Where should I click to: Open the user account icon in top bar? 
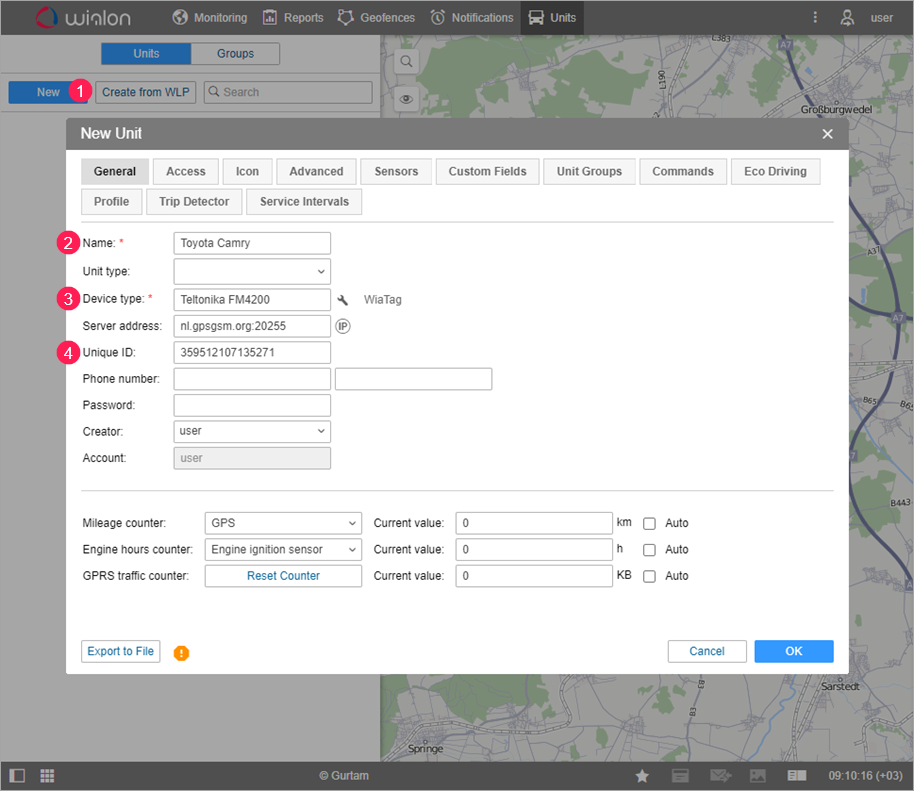[x=847, y=17]
